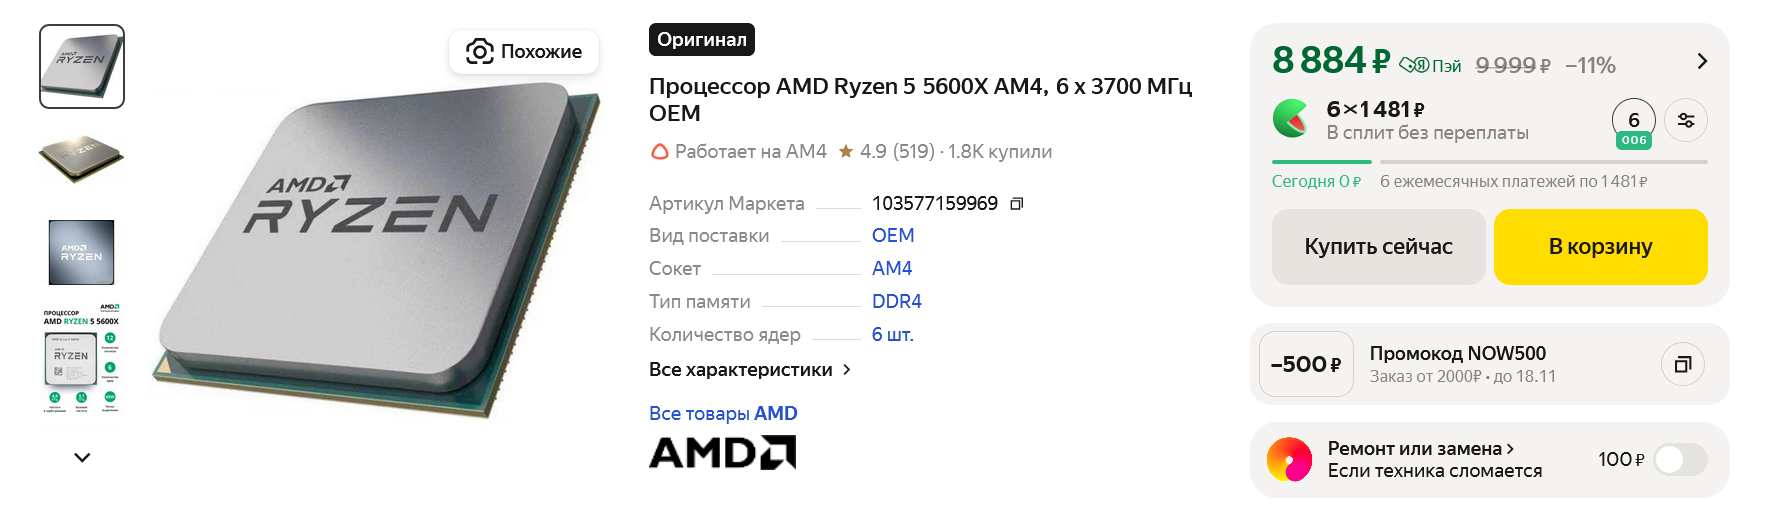The height and width of the screenshot is (505, 1769).
Task: Select the Ryzen 5 5600X infographic thumbnail
Action: [x=82, y=360]
